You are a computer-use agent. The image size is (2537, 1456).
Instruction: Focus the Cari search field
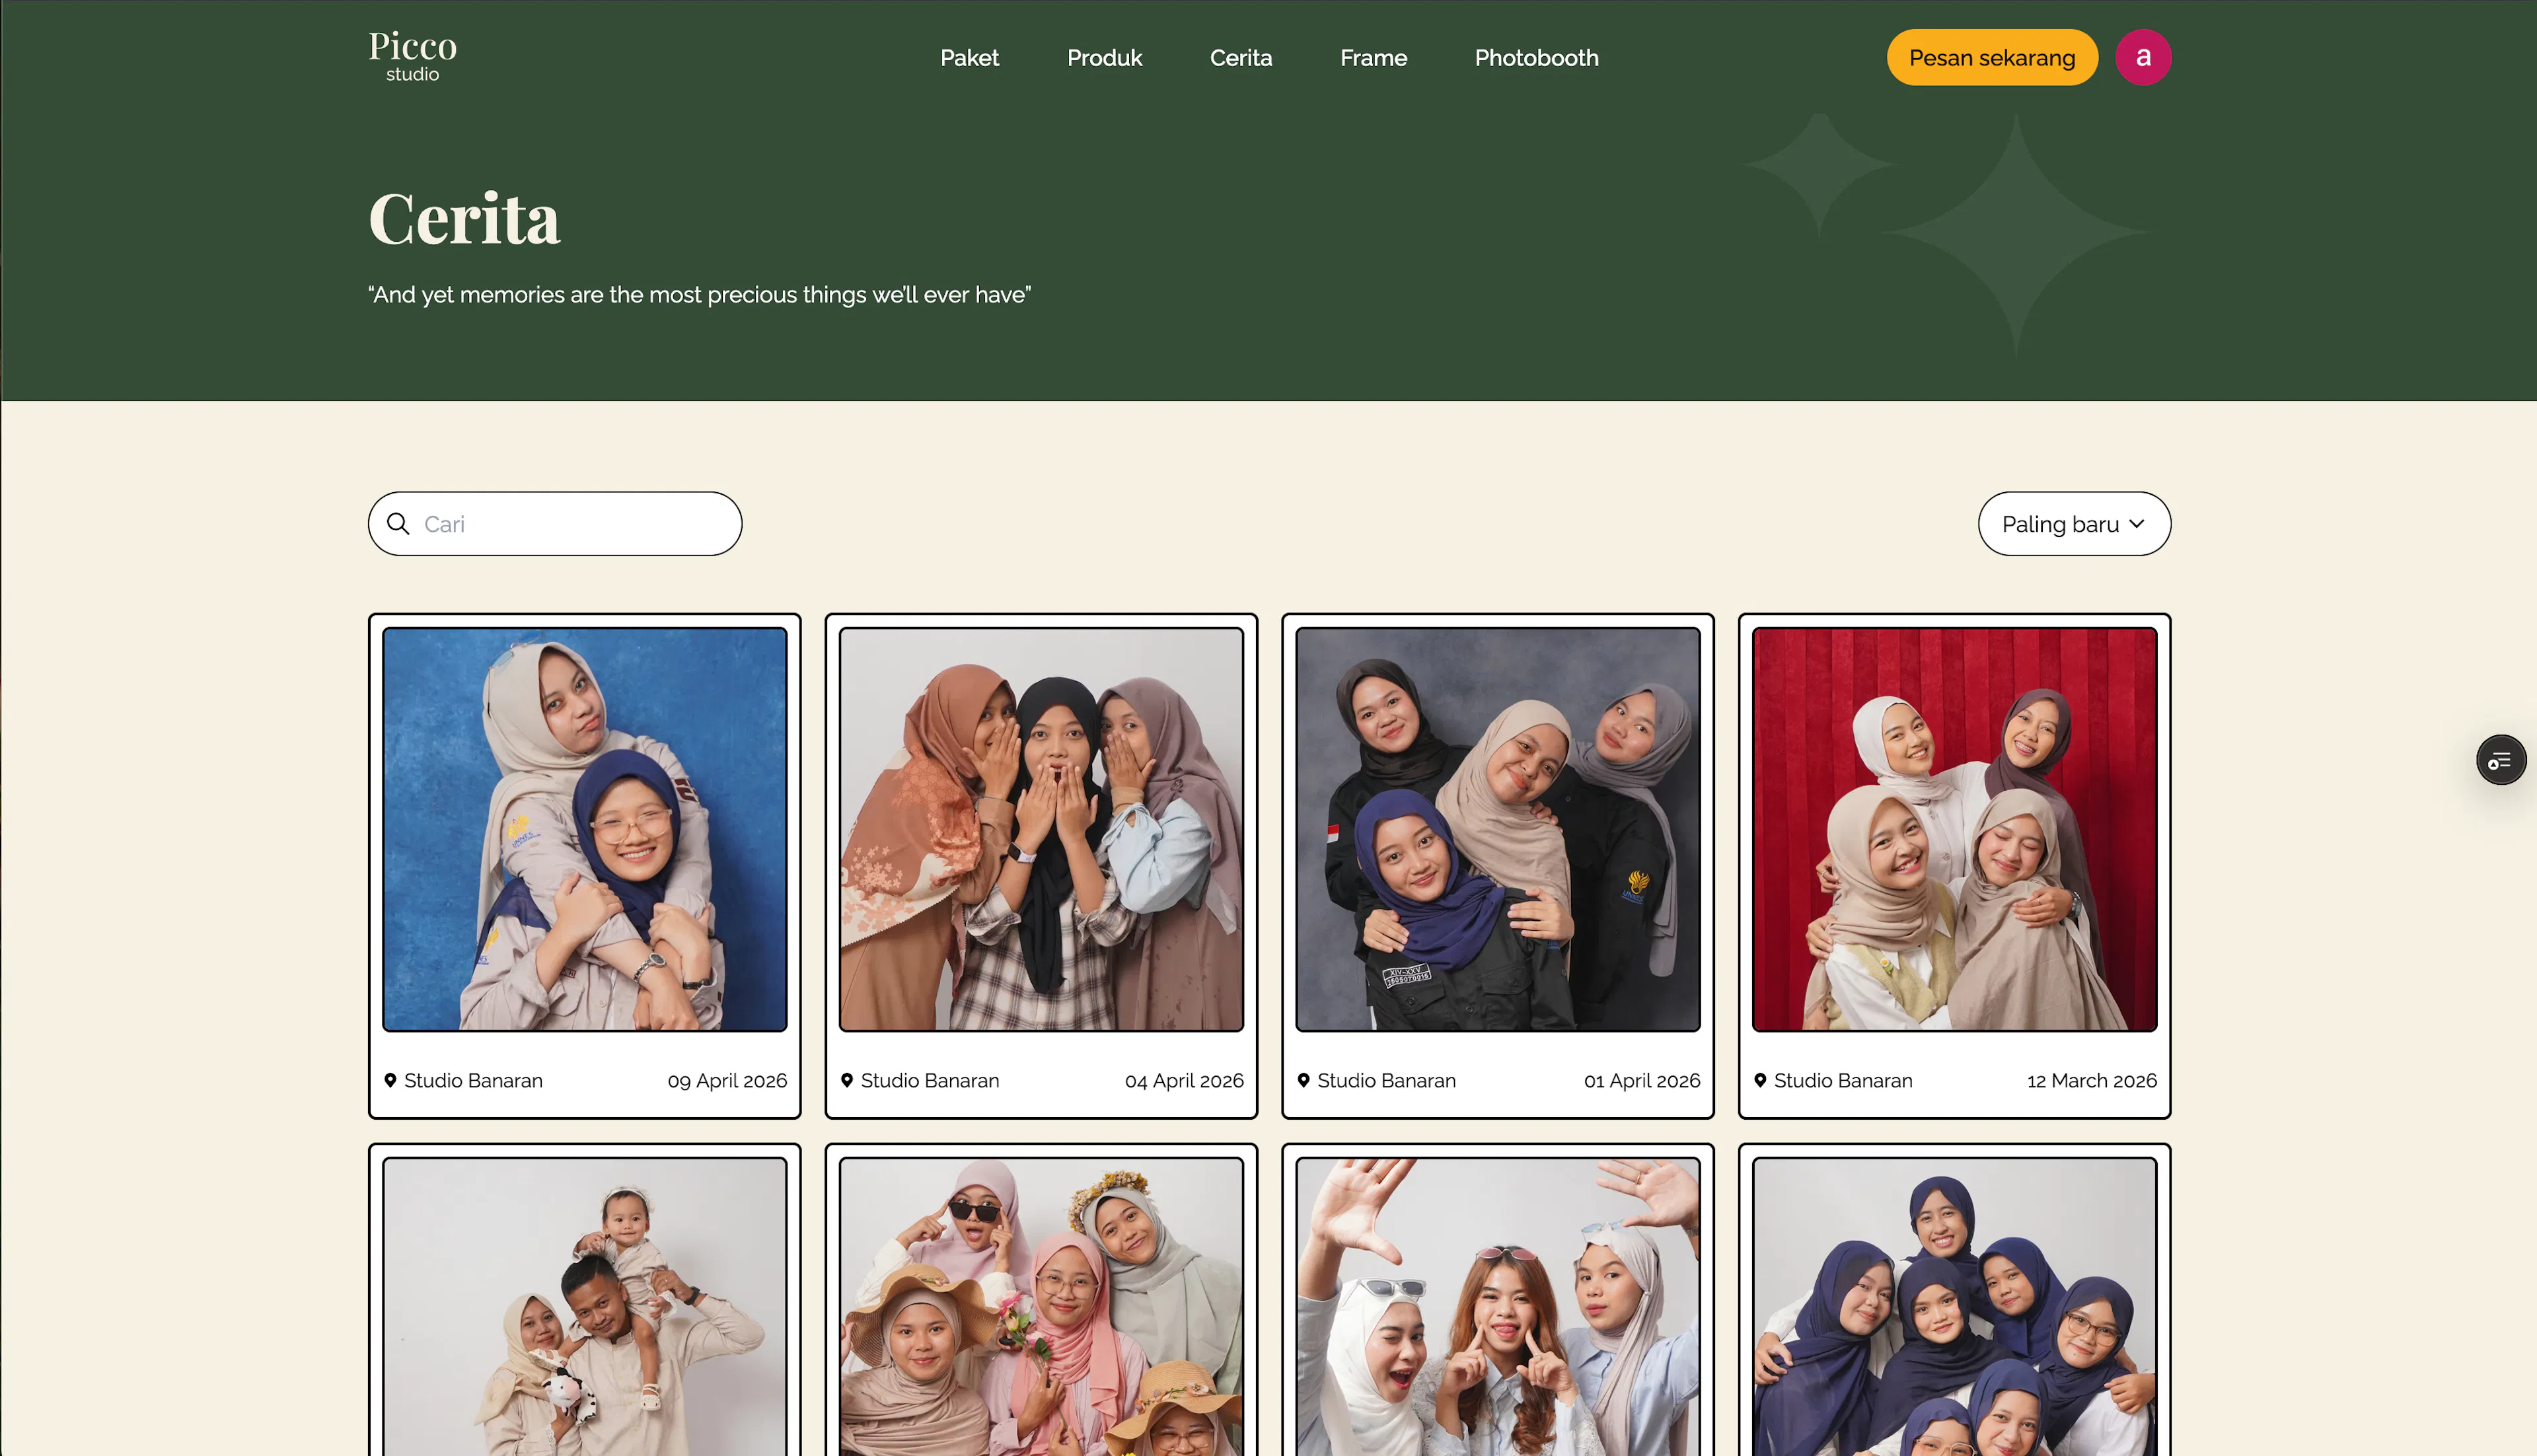point(575,524)
